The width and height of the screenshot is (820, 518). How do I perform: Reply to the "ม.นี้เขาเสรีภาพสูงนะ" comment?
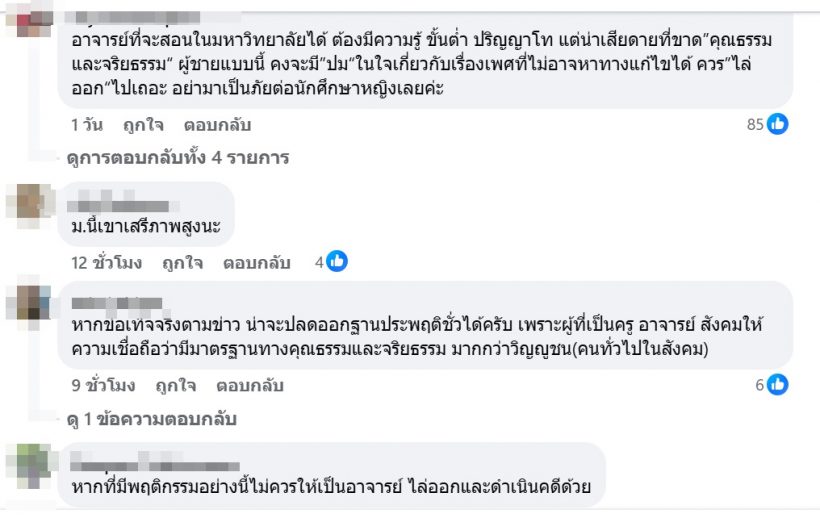(x=256, y=263)
